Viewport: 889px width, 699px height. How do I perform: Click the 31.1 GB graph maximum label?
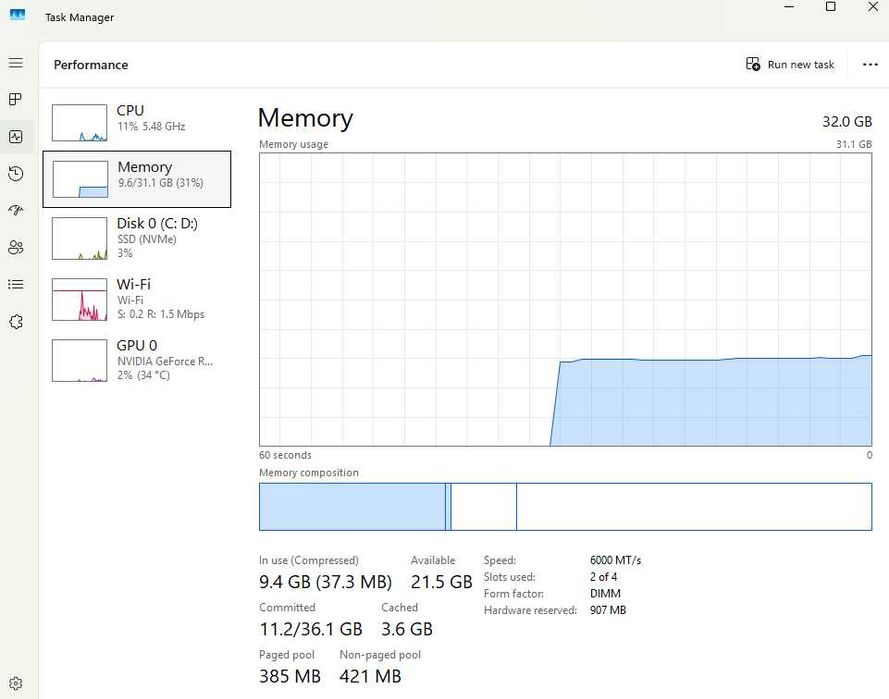tap(854, 145)
